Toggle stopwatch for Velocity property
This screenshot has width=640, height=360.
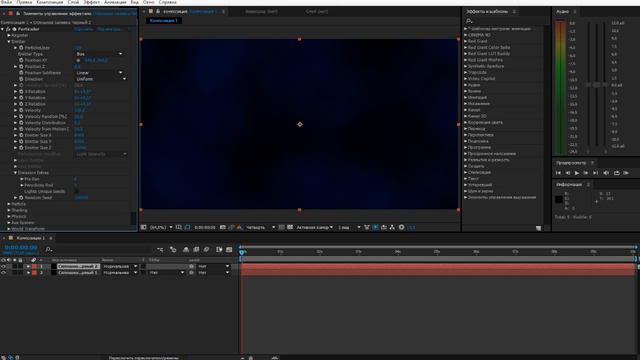point(21,110)
